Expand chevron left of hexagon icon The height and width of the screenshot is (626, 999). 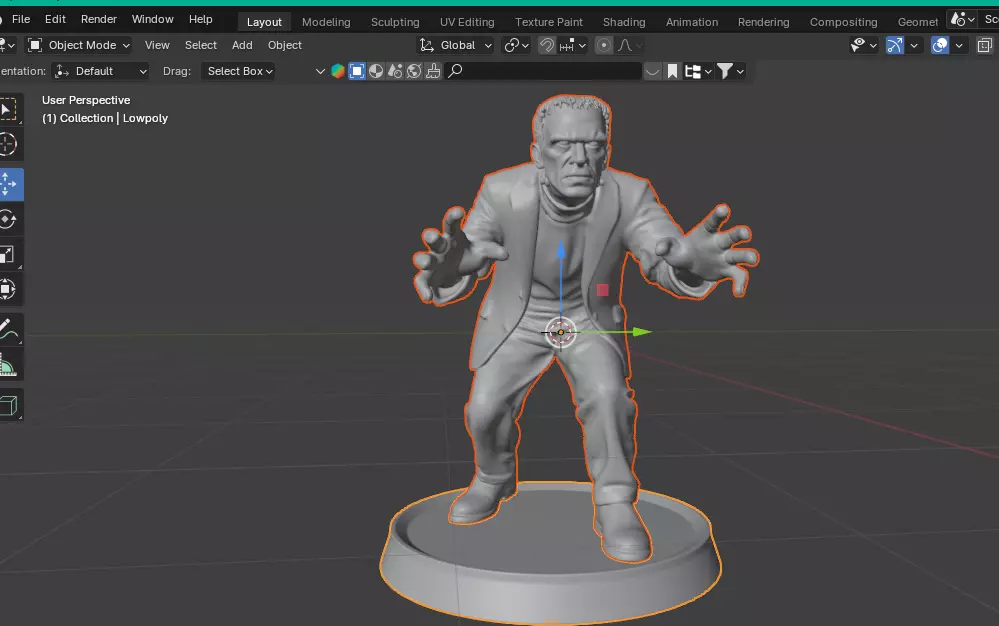[x=320, y=71]
